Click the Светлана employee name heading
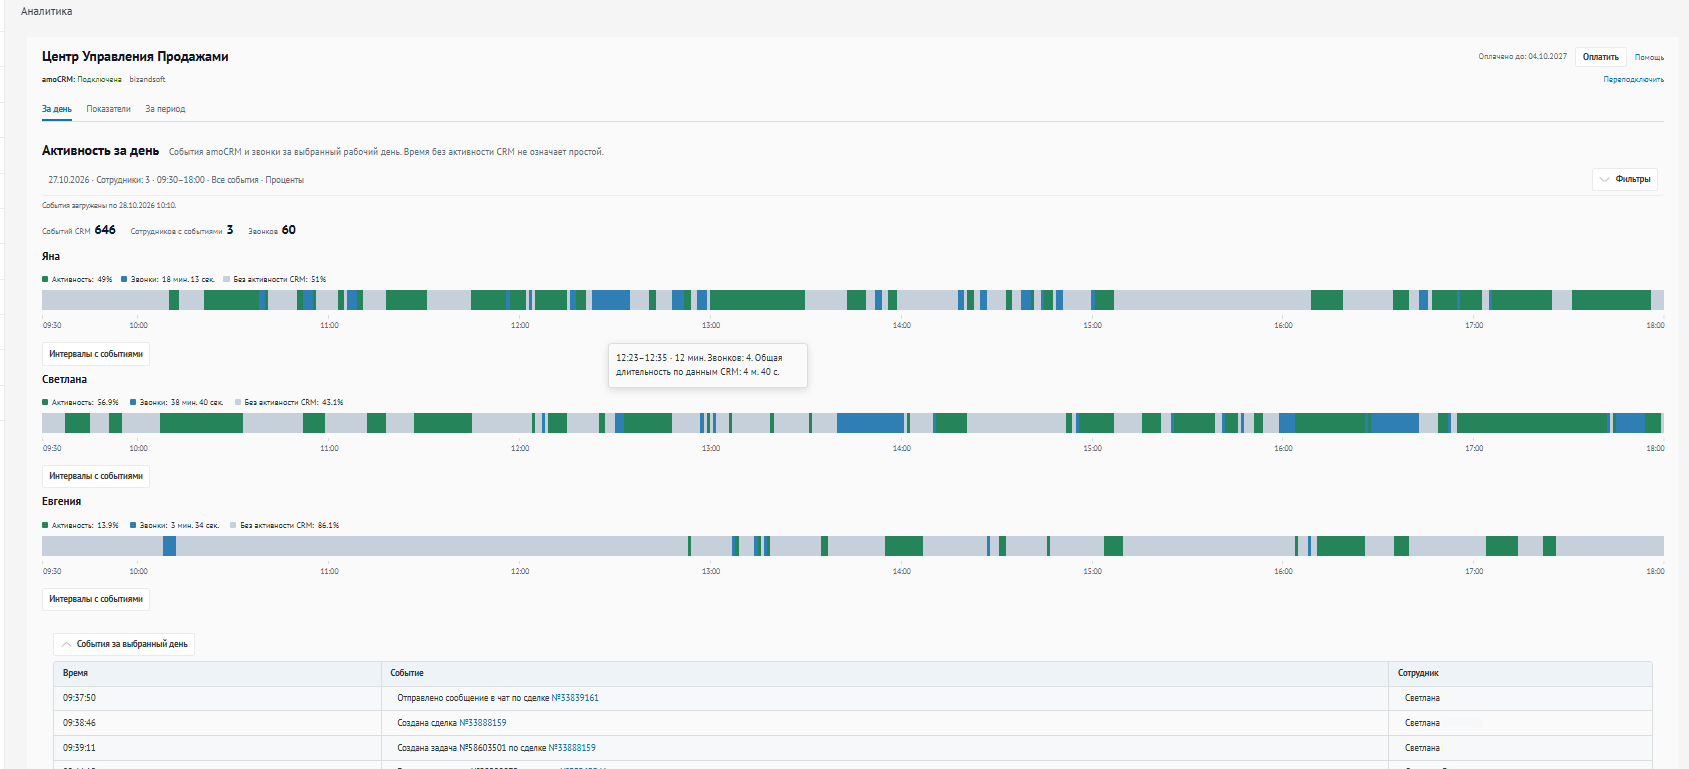The image size is (1689, 769). coord(64,379)
